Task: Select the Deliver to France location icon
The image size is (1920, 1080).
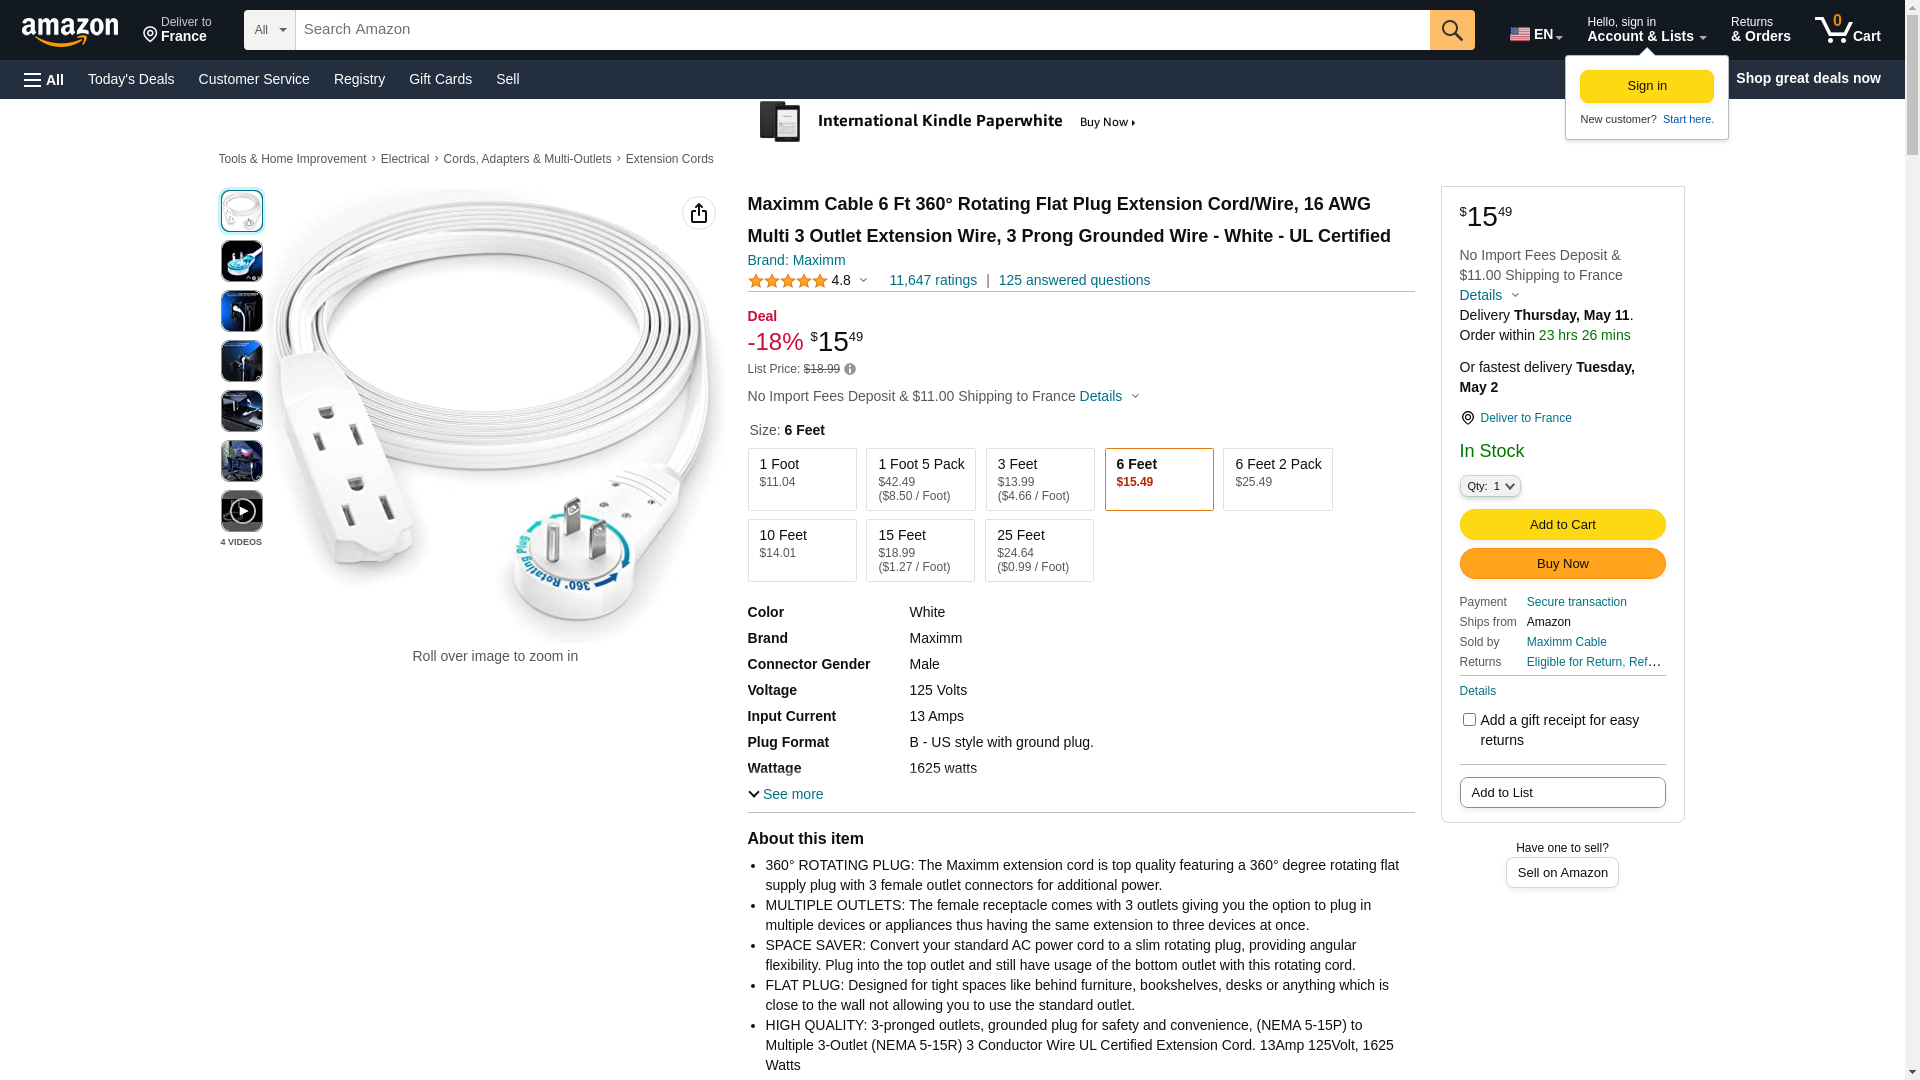Action: pos(1467,418)
